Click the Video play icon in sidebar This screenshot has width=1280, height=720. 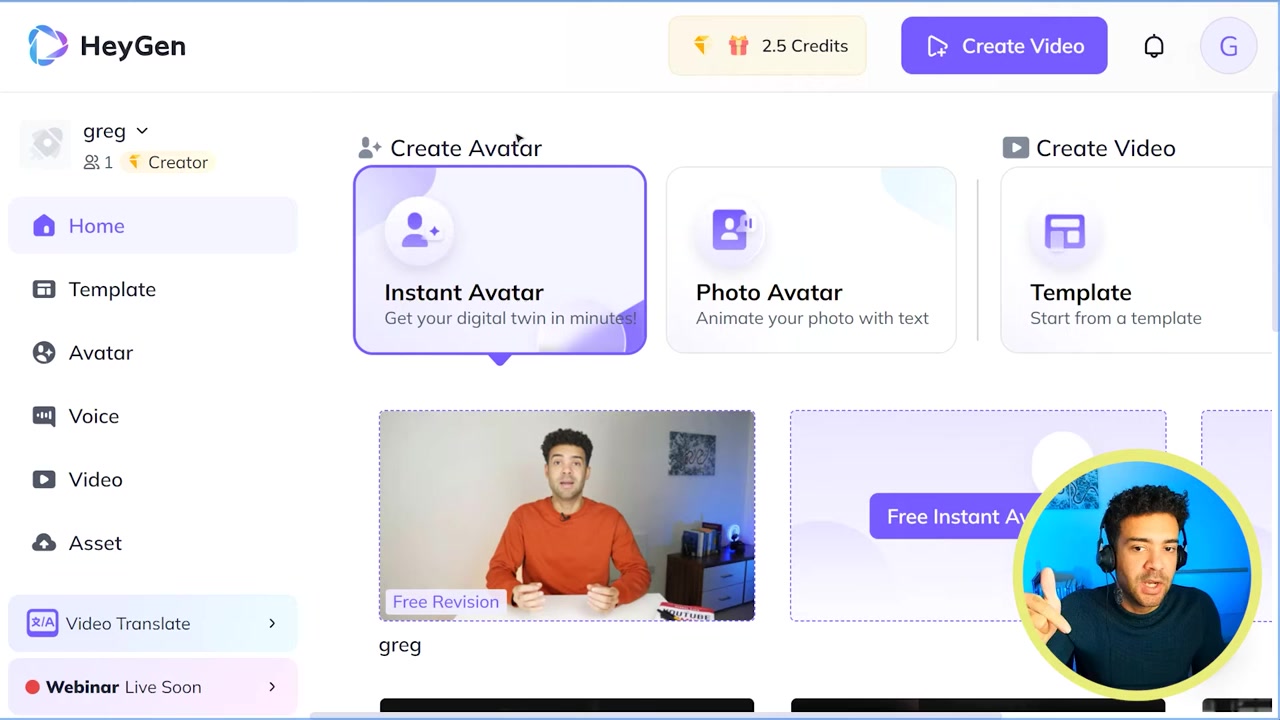tap(44, 480)
